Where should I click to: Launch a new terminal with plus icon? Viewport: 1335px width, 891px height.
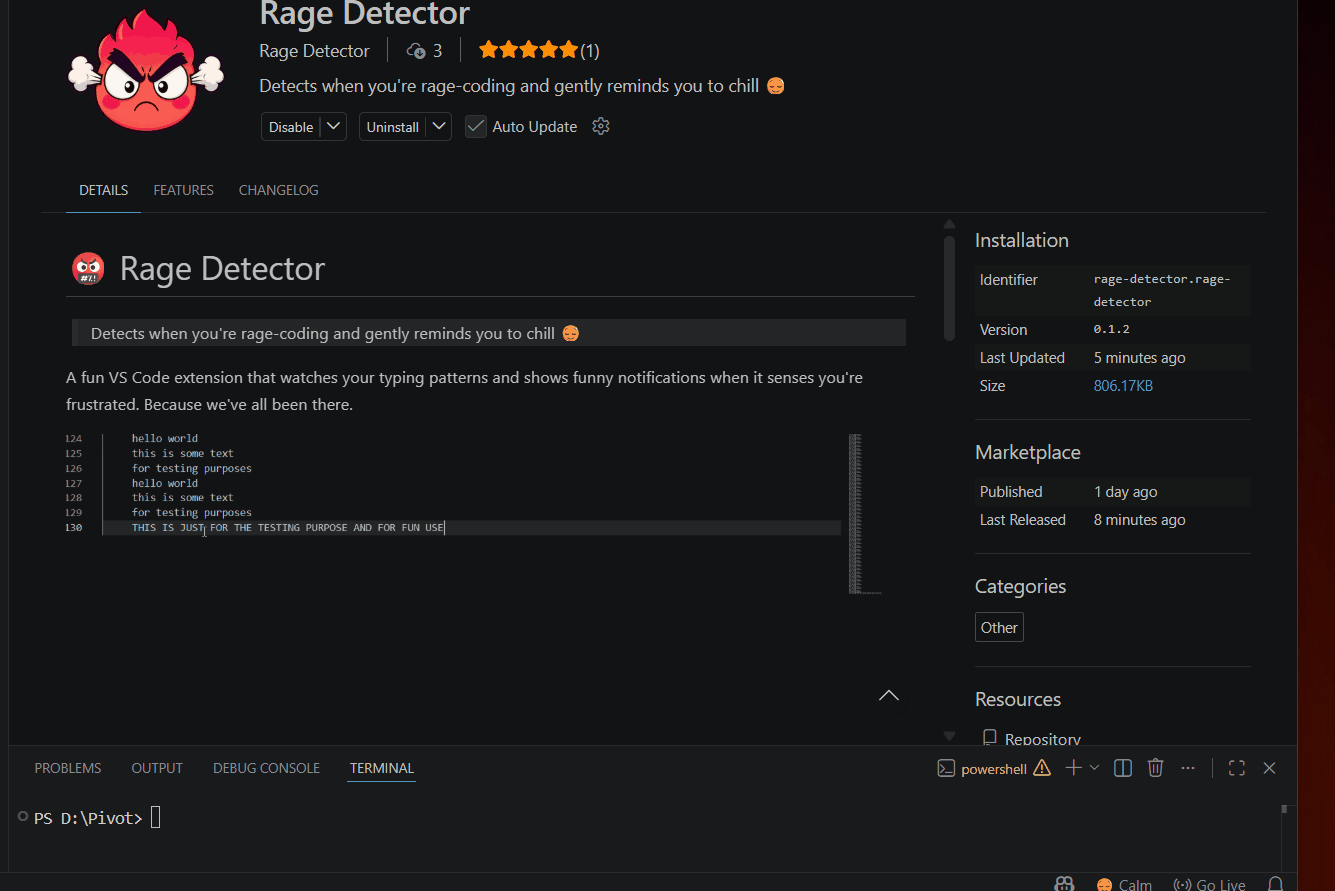[1073, 768]
